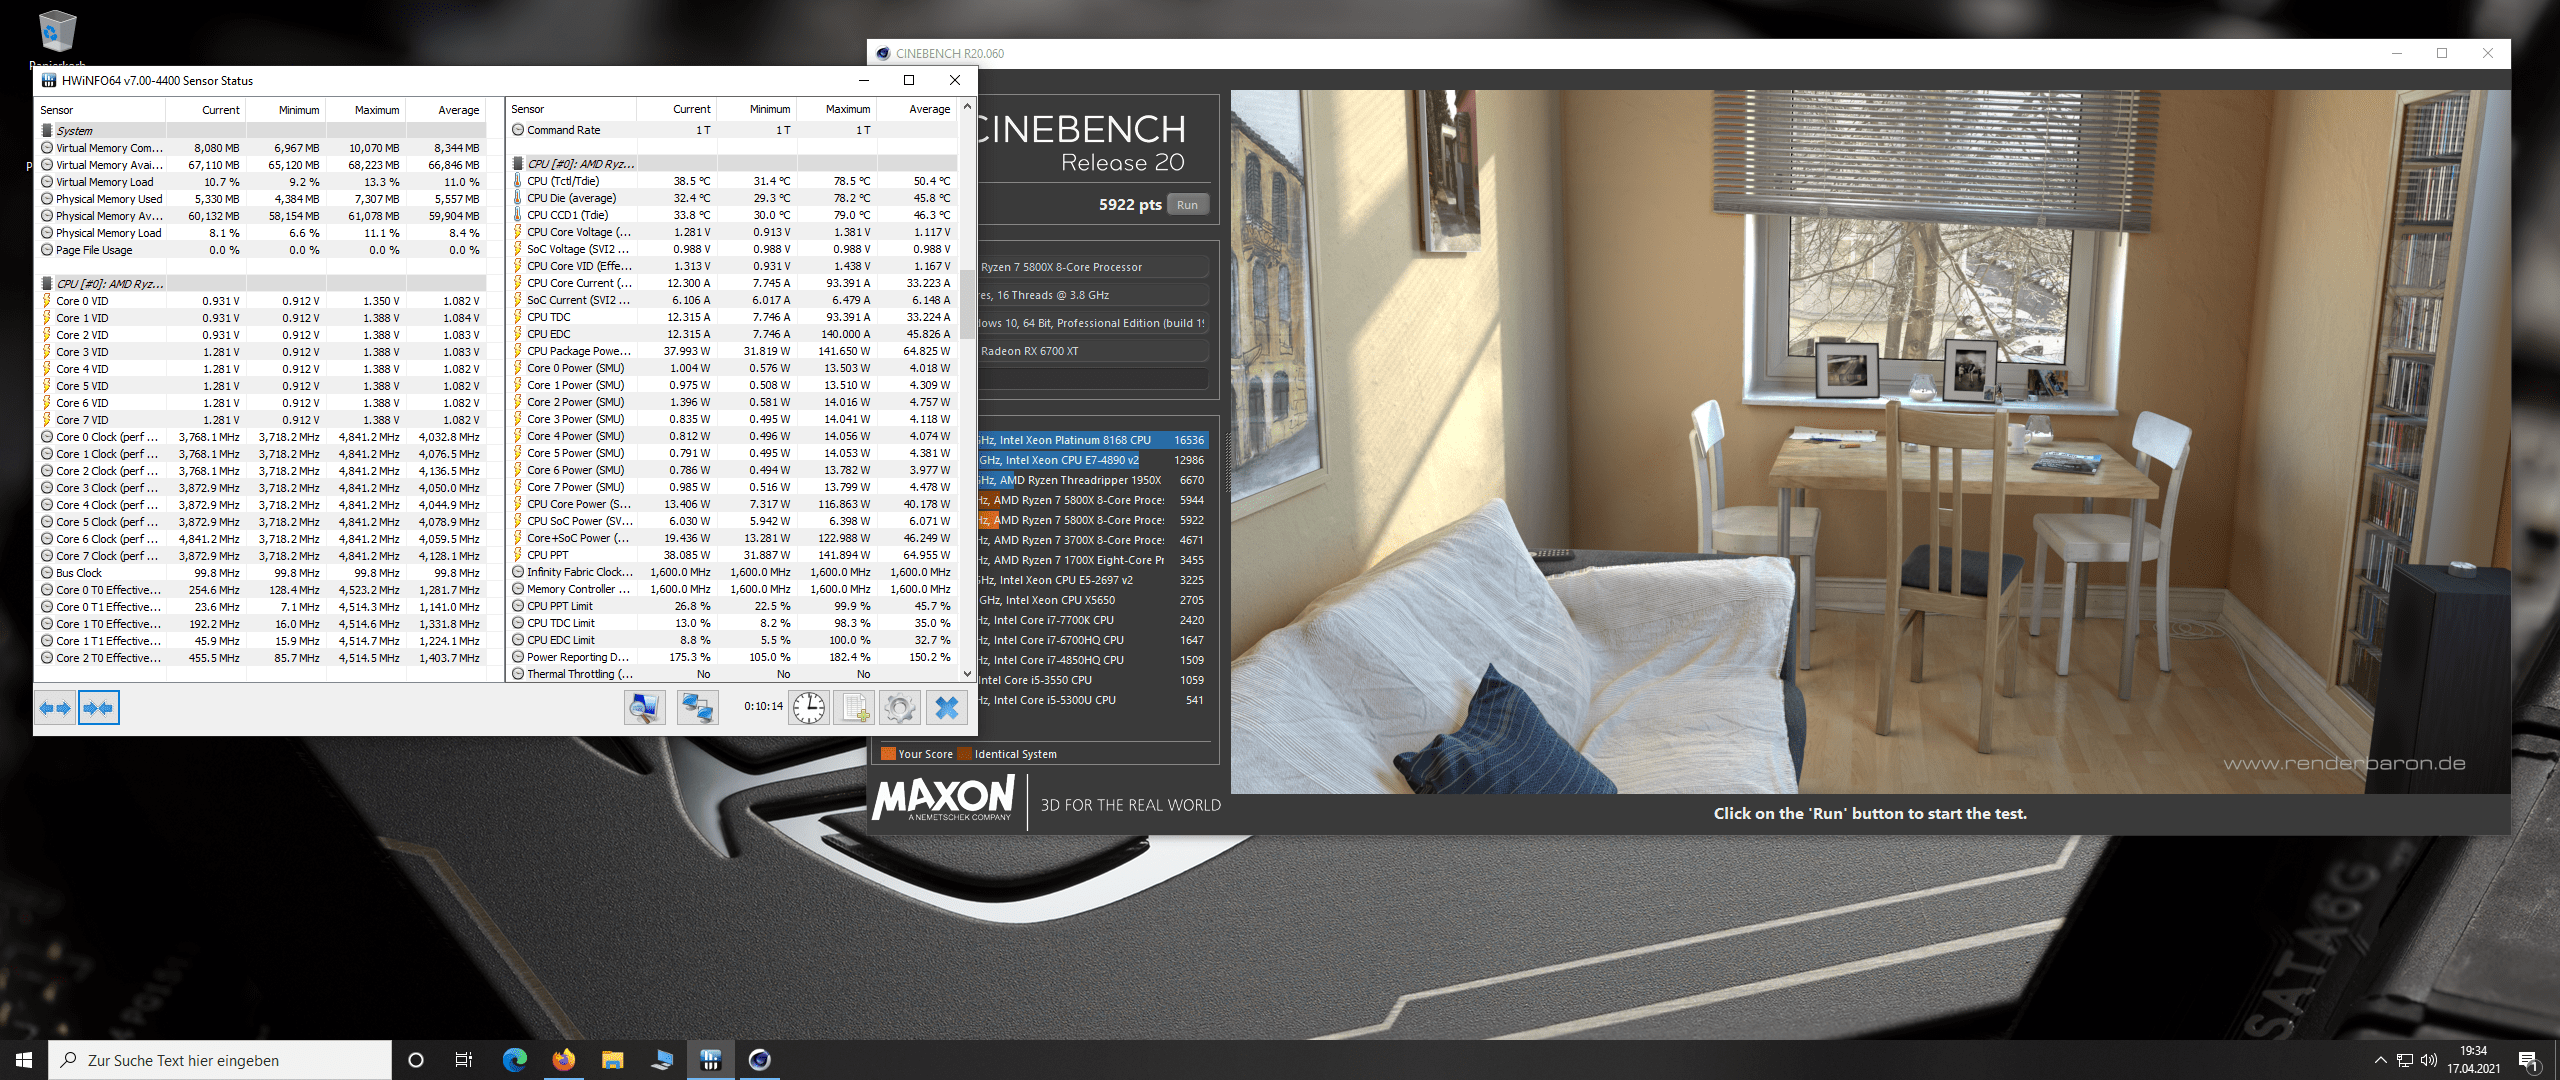Click right pane scrollbar up arrow
This screenshot has width=2560, height=1080.
click(x=967, y=106)
